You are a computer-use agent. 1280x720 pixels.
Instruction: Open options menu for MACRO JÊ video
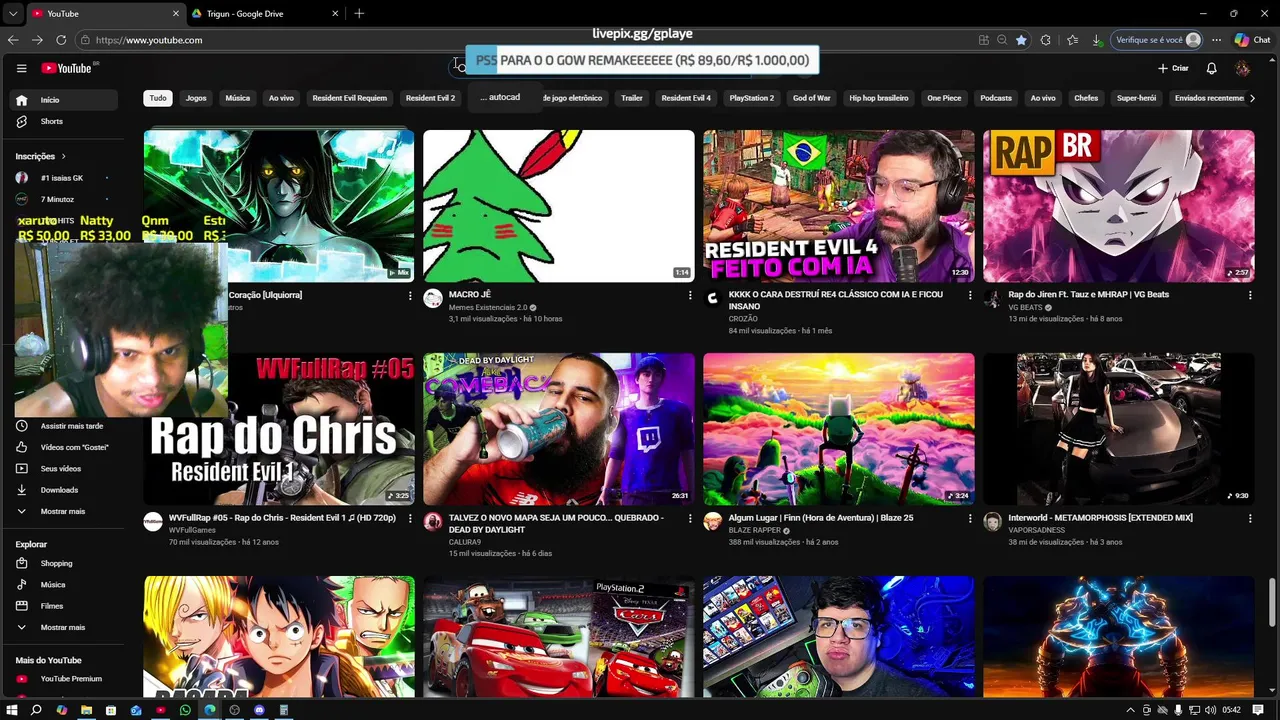point(689,295)
